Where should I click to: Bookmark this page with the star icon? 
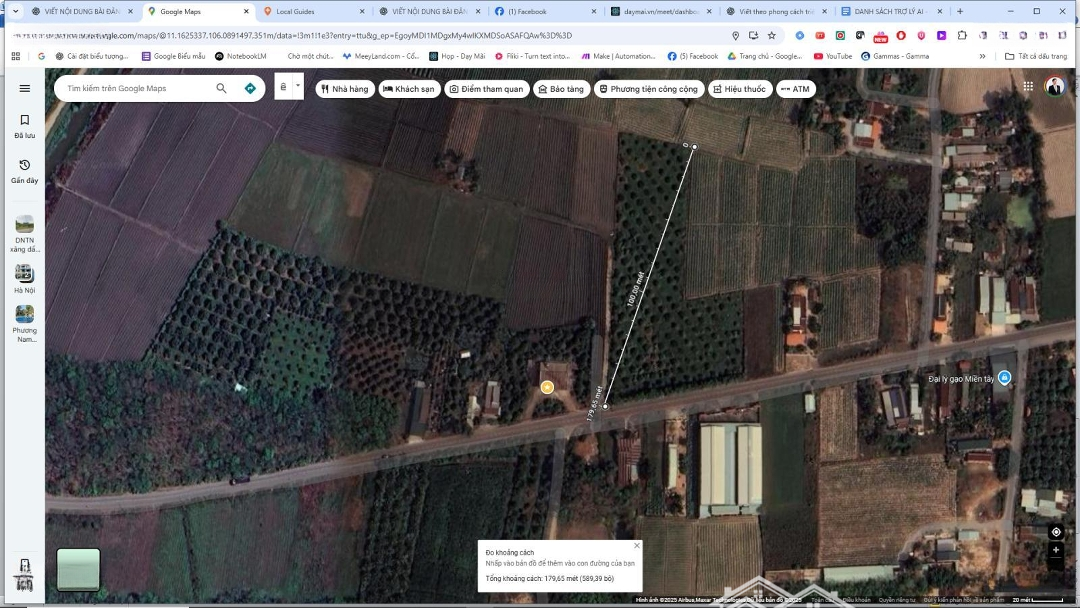point(772,35)
